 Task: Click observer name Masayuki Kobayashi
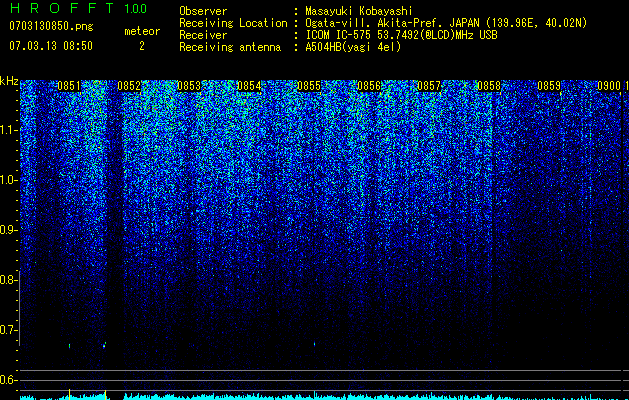359,11
